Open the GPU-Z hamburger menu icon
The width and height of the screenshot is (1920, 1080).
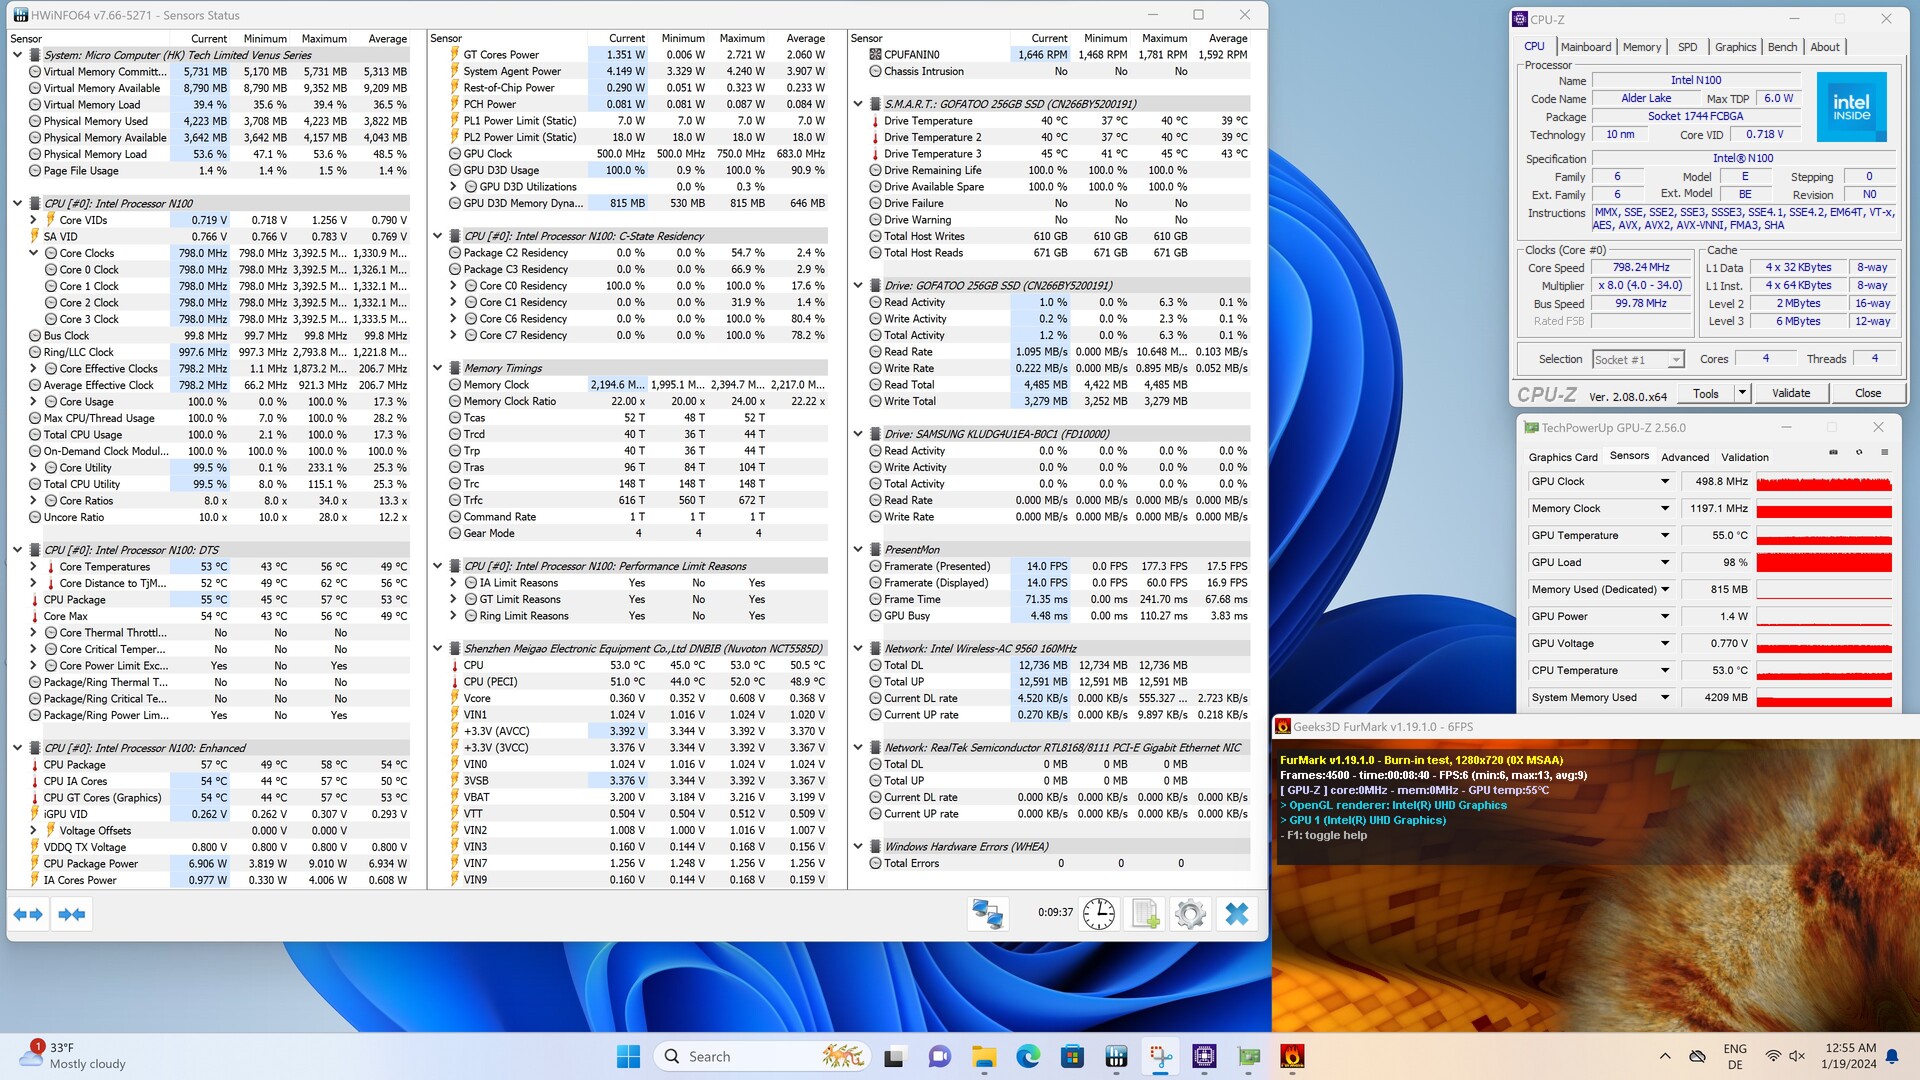(x=1885, y=453)
